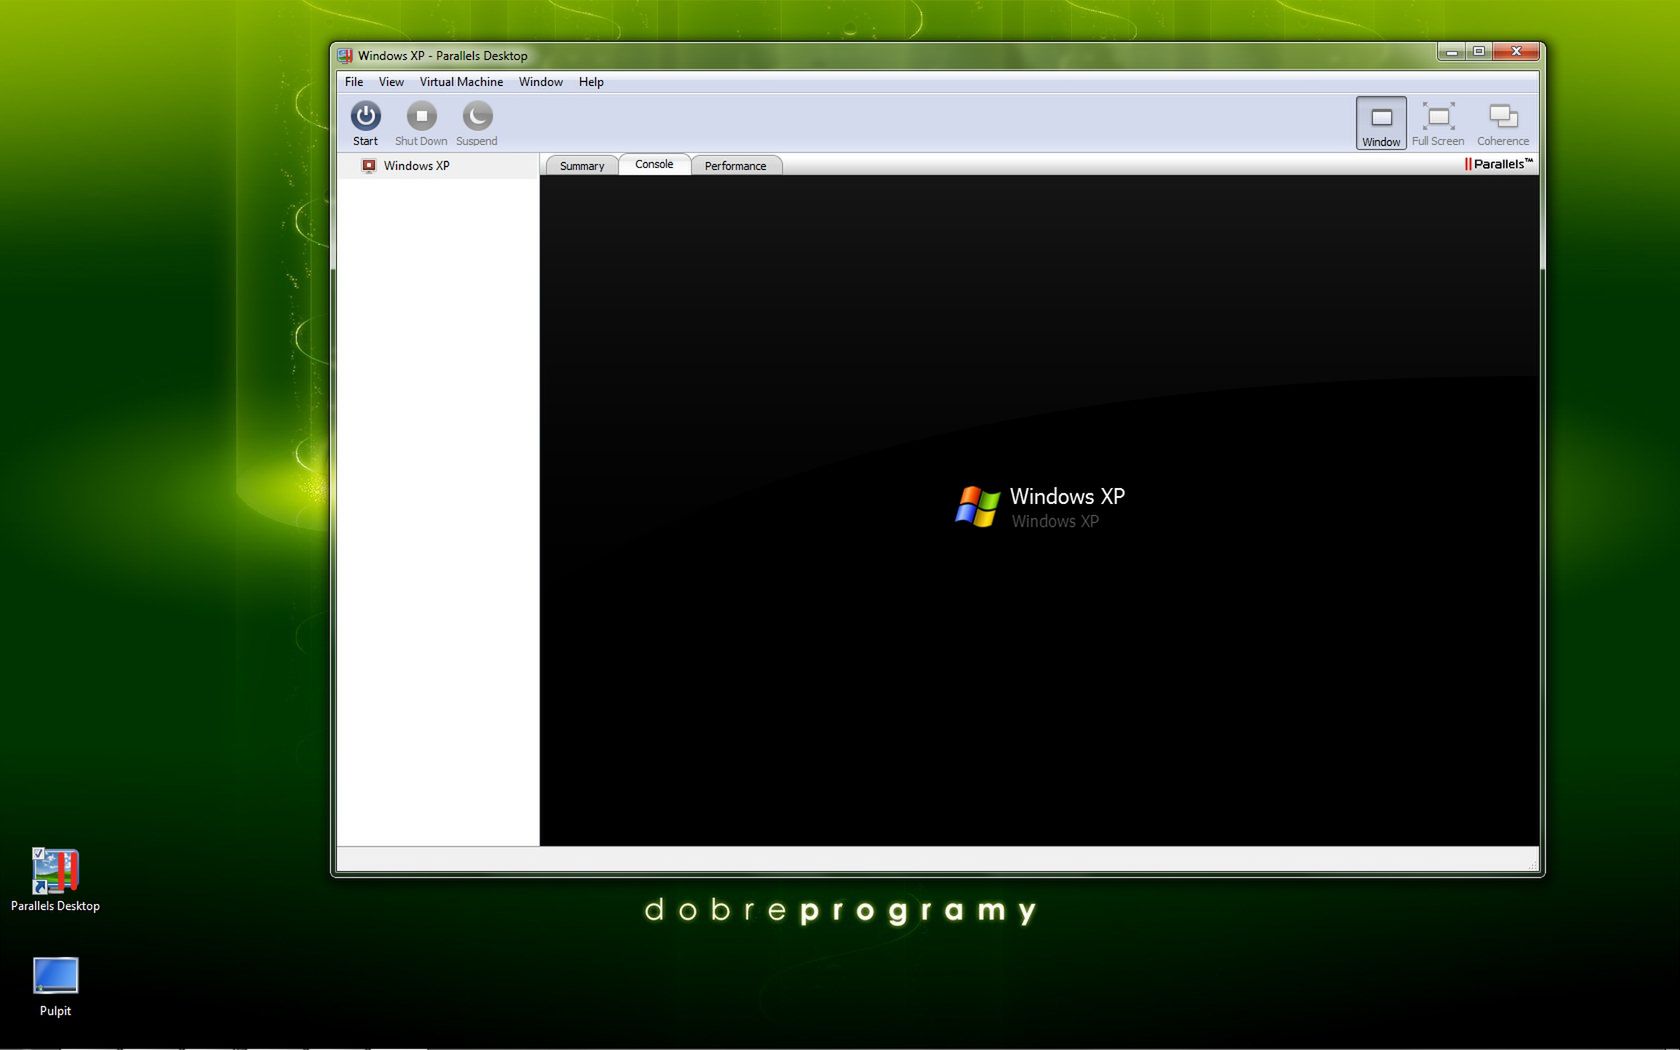This screenshot has height=1050, width=1680.
Task: Open the Performance tab
Action: pyautogui.click(x=736, y=166)
